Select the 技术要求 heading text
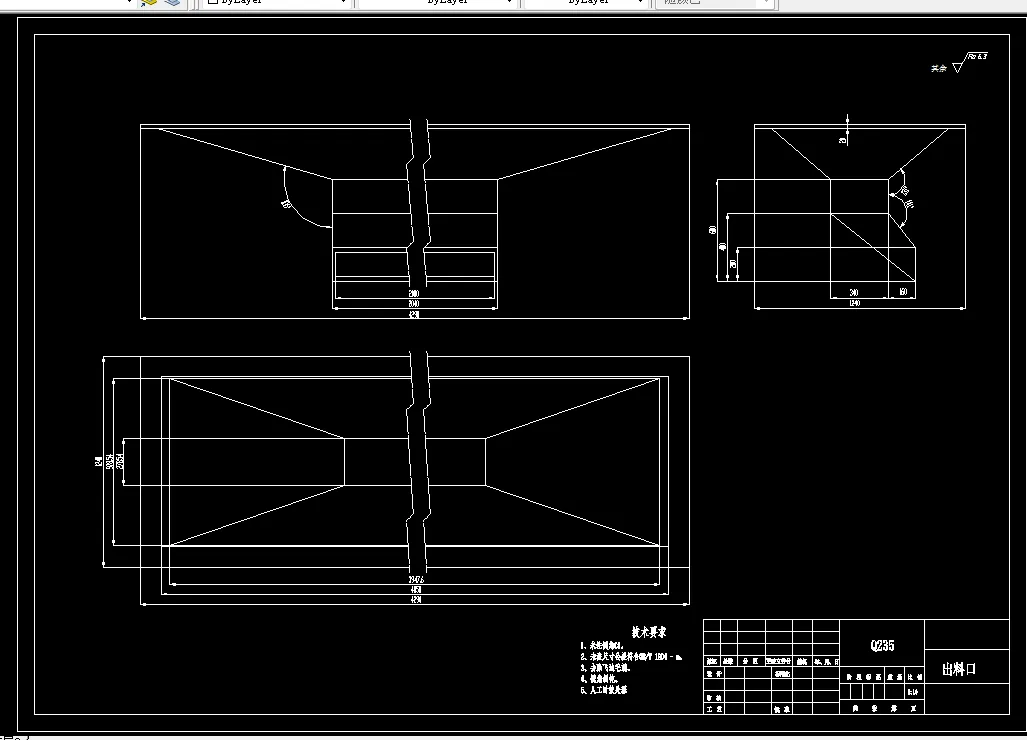Screen dimensions: 1027x740 click(x=649, y=632)
